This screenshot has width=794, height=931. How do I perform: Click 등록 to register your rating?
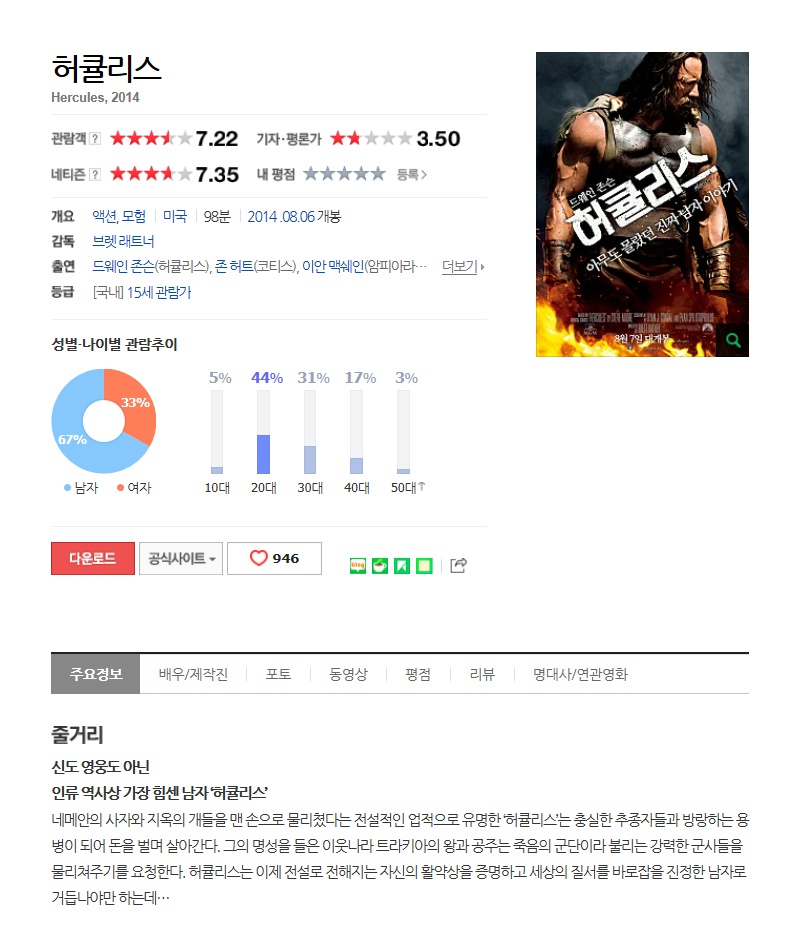412,175
